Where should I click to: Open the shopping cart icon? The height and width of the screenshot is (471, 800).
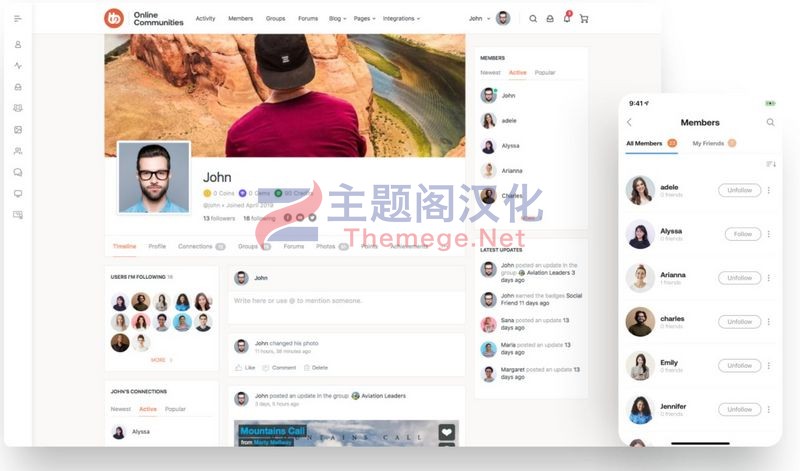(584, 19)
